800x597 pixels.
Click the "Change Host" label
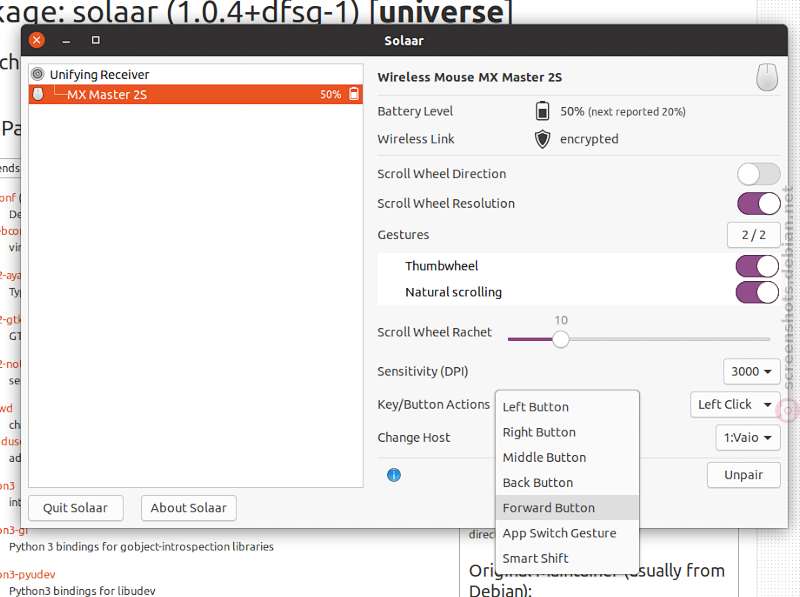click(414, 438)
